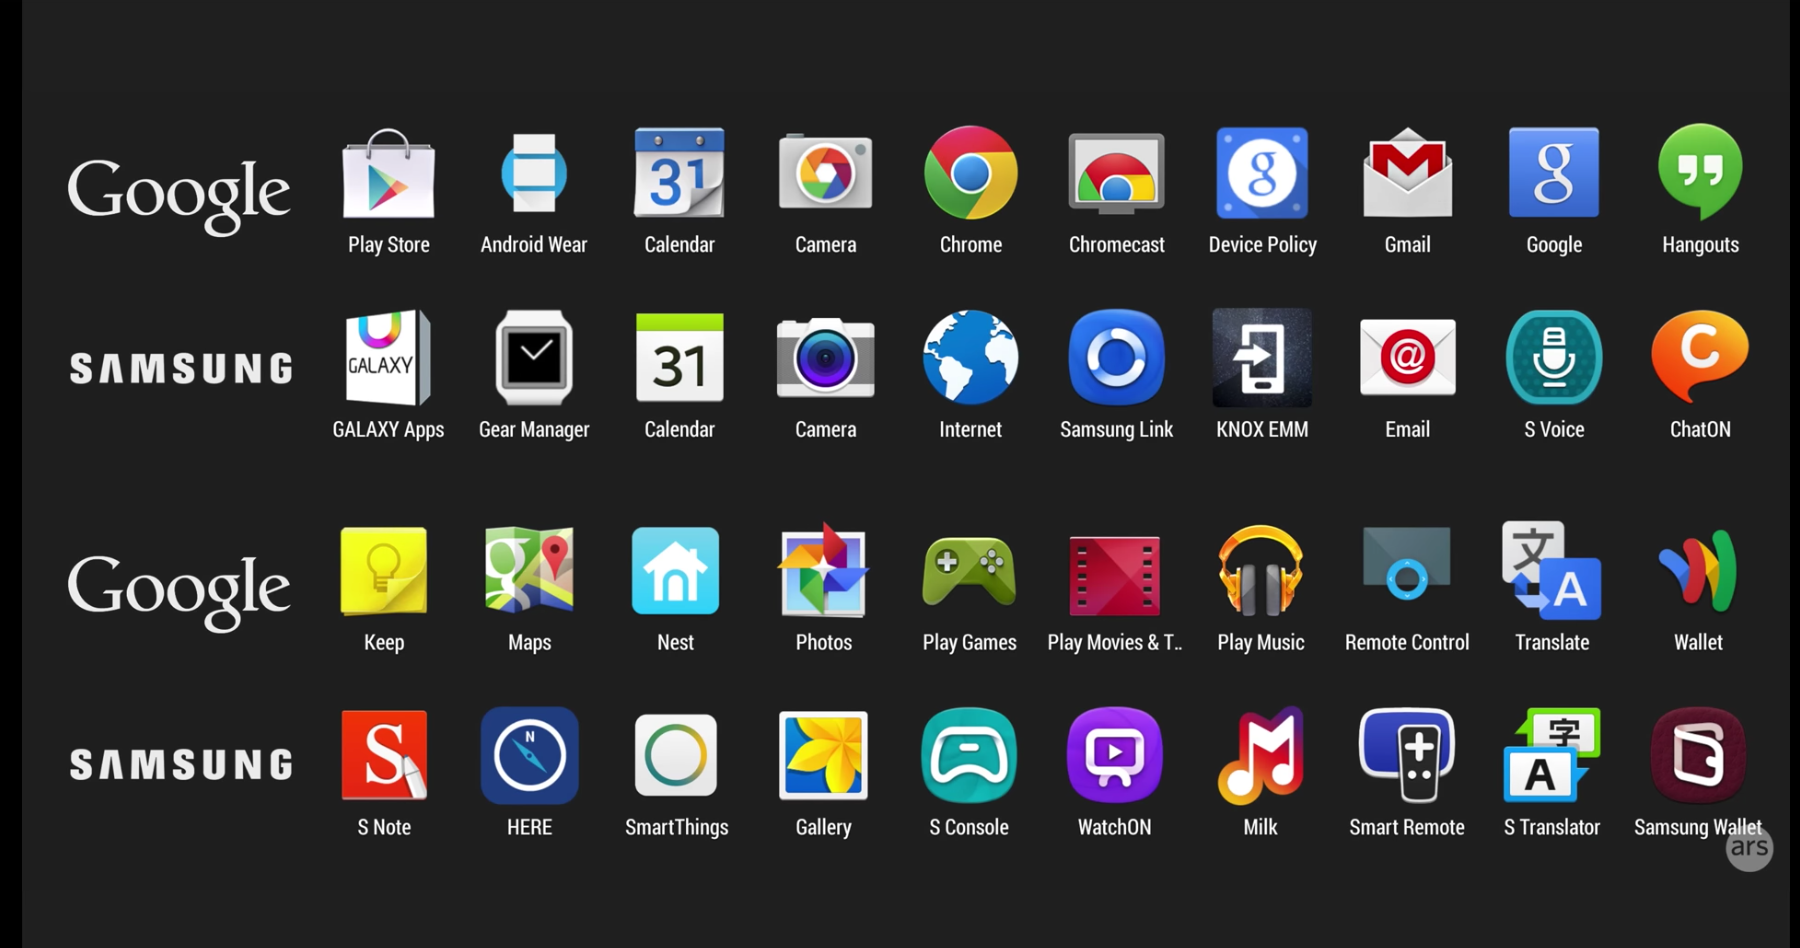The width and height of the screenshot is (1800, 948).
Task: Open the Device Policy app
Action: click(x=1262, y=173)
